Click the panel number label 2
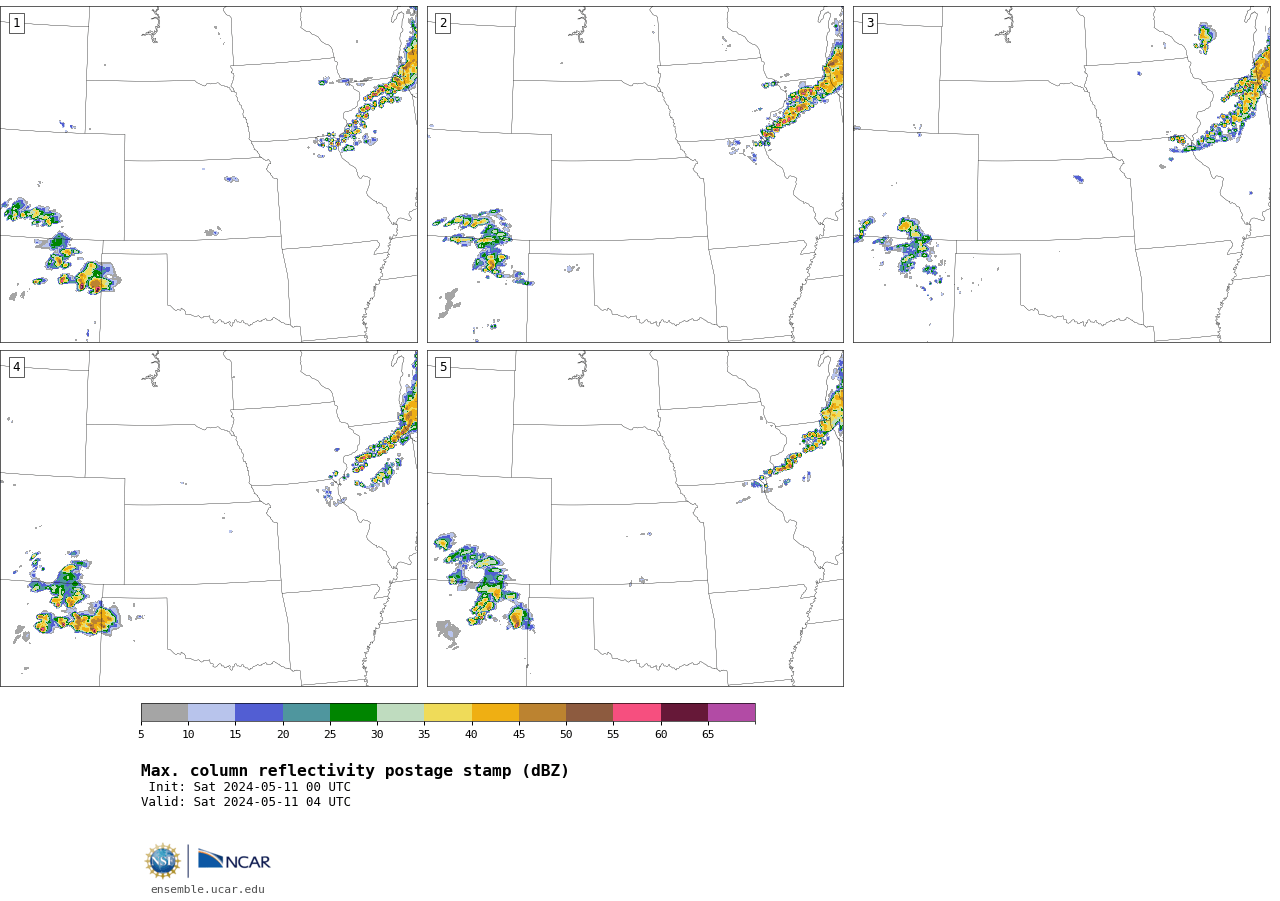The image size is (1280, 901). pyautogui.click(x=443, y=23)
